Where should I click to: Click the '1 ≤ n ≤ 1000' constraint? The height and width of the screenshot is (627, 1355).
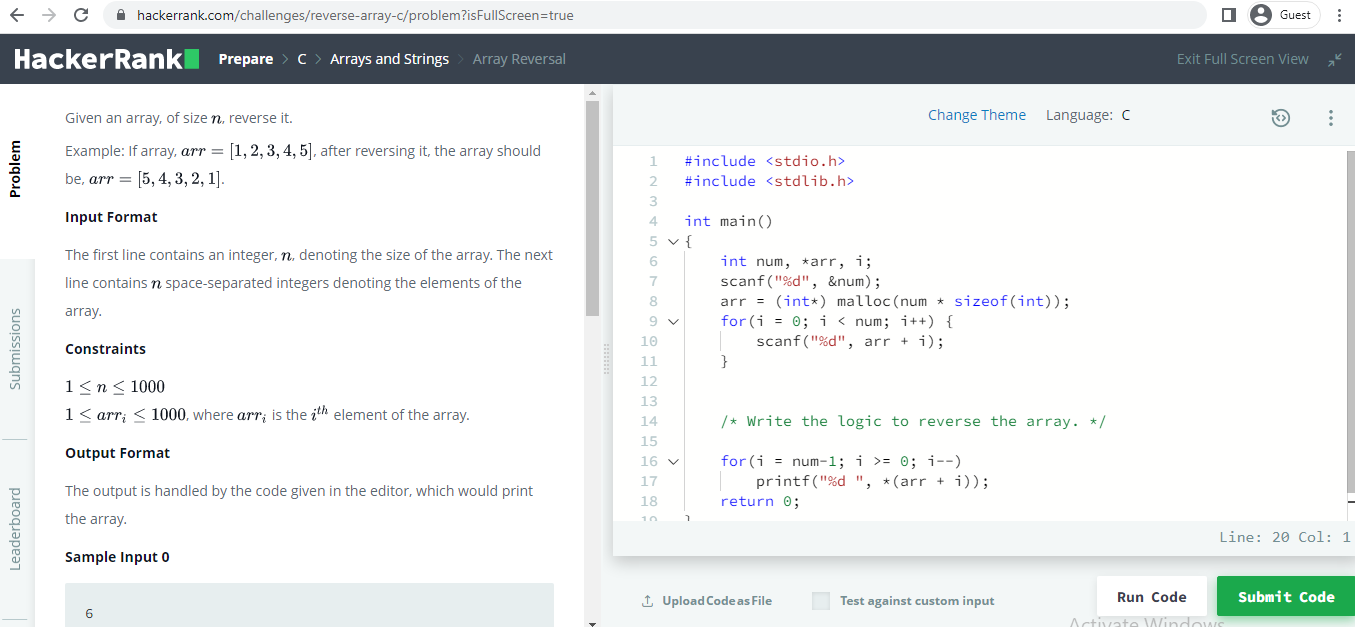tap(115, 387)
